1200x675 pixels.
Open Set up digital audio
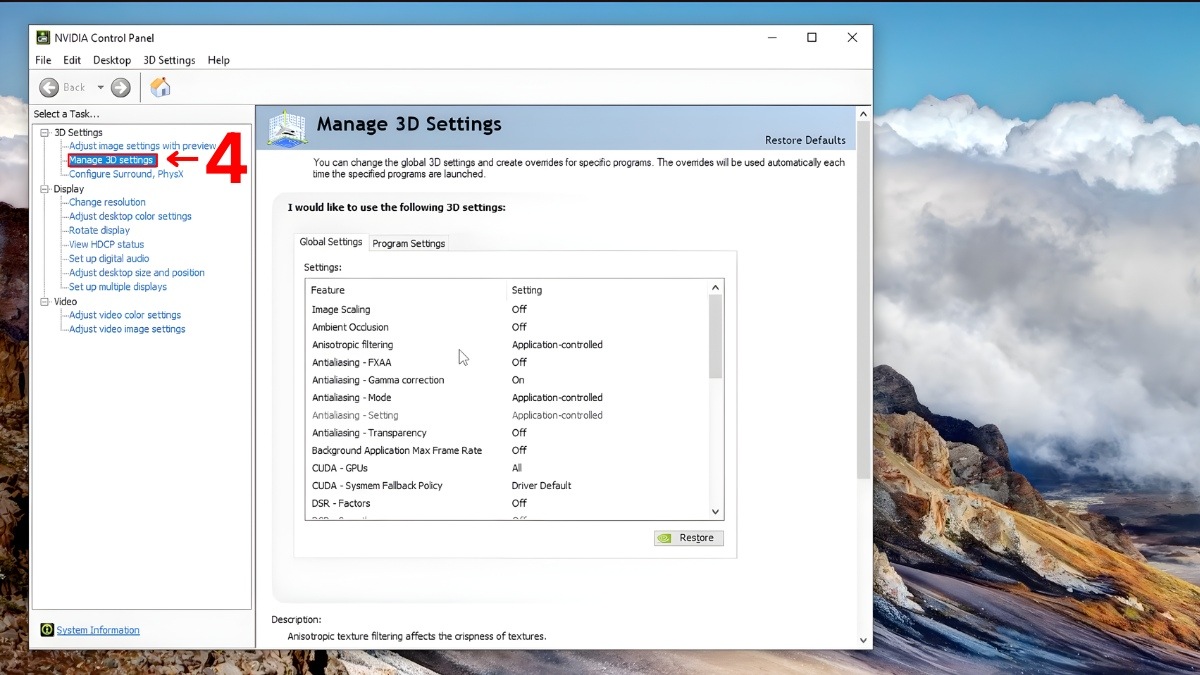click(x=109, y=258)
